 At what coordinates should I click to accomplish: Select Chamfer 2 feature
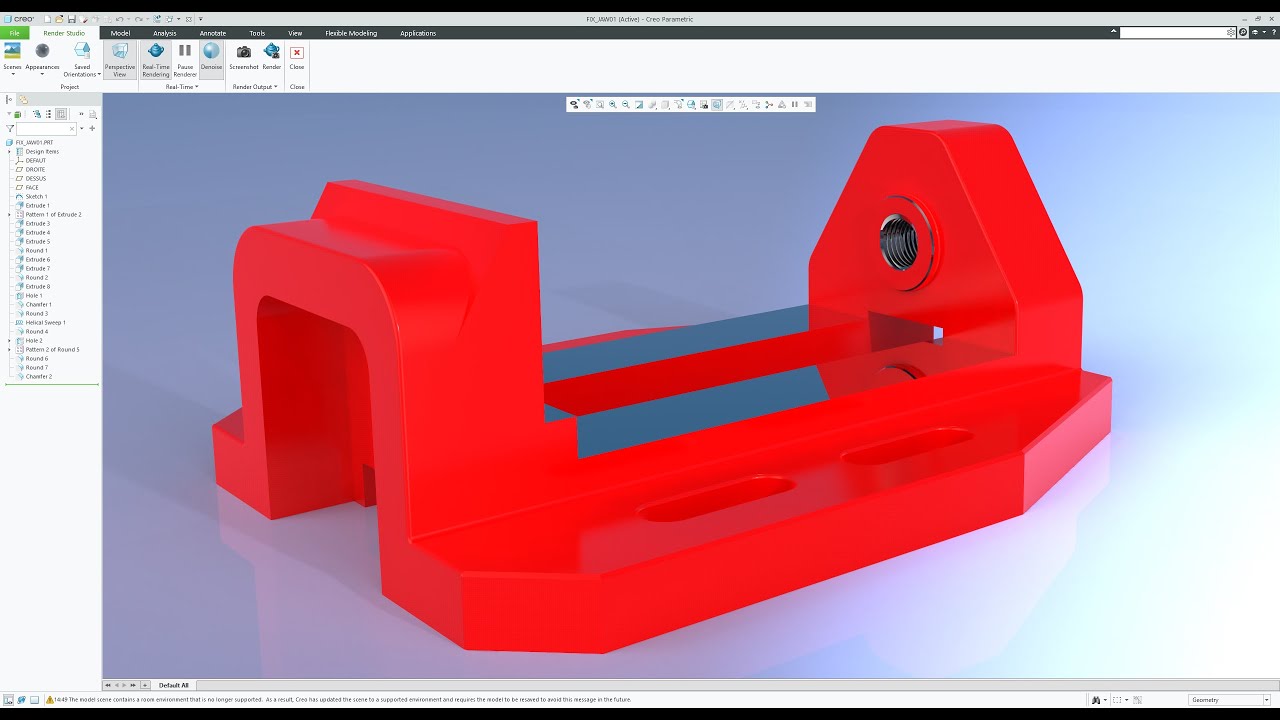(38, 377)
